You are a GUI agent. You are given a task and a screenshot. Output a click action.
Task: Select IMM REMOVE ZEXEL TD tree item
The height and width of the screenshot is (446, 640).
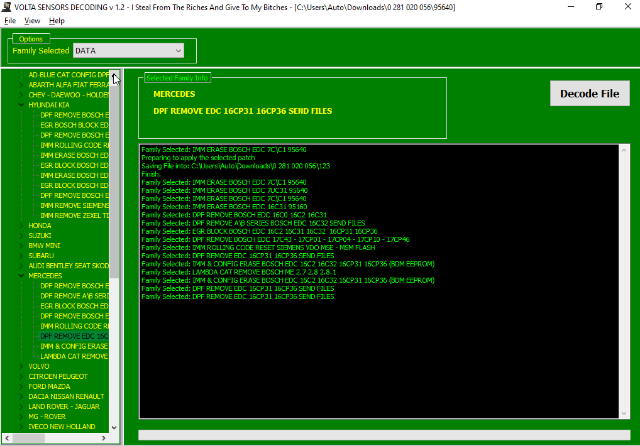click(x=74, y=215)
